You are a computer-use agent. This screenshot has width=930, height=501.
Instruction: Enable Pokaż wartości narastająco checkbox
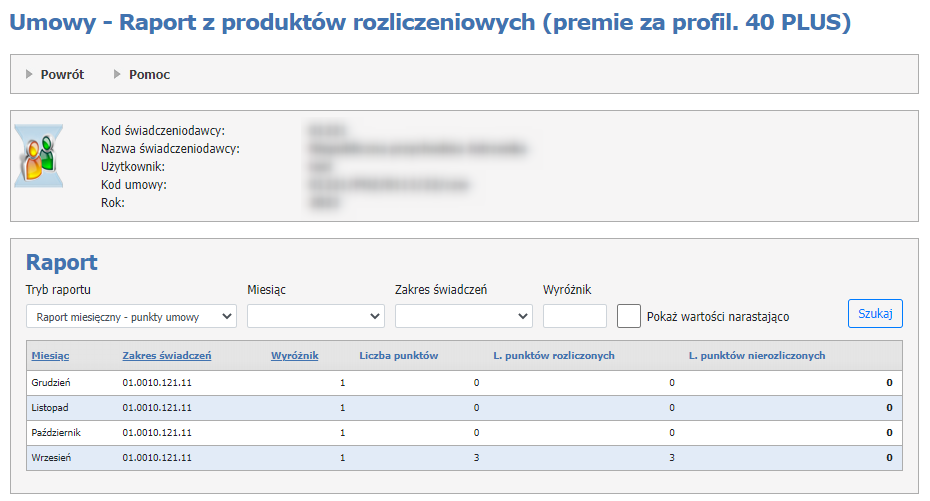click(629, 316)
